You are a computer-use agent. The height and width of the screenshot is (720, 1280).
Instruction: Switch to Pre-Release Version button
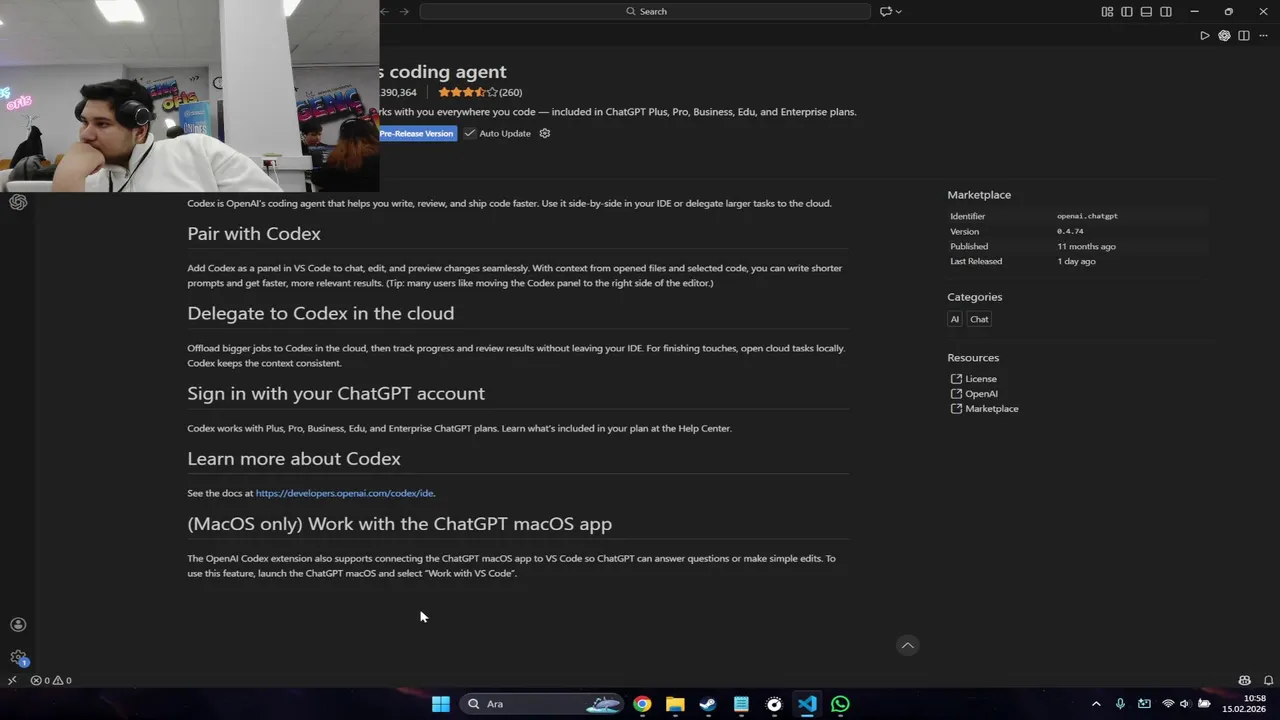(416, 133)
